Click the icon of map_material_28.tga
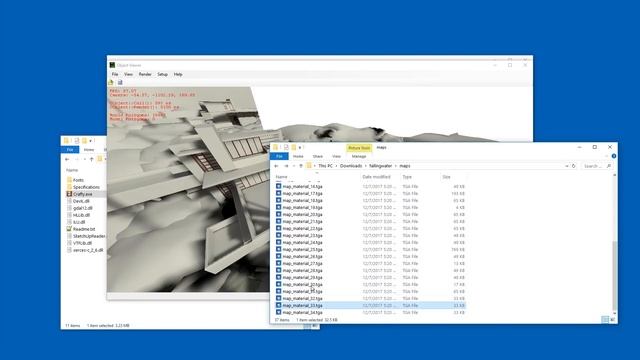Screen dimensions: 640x360 pos(278,270)
